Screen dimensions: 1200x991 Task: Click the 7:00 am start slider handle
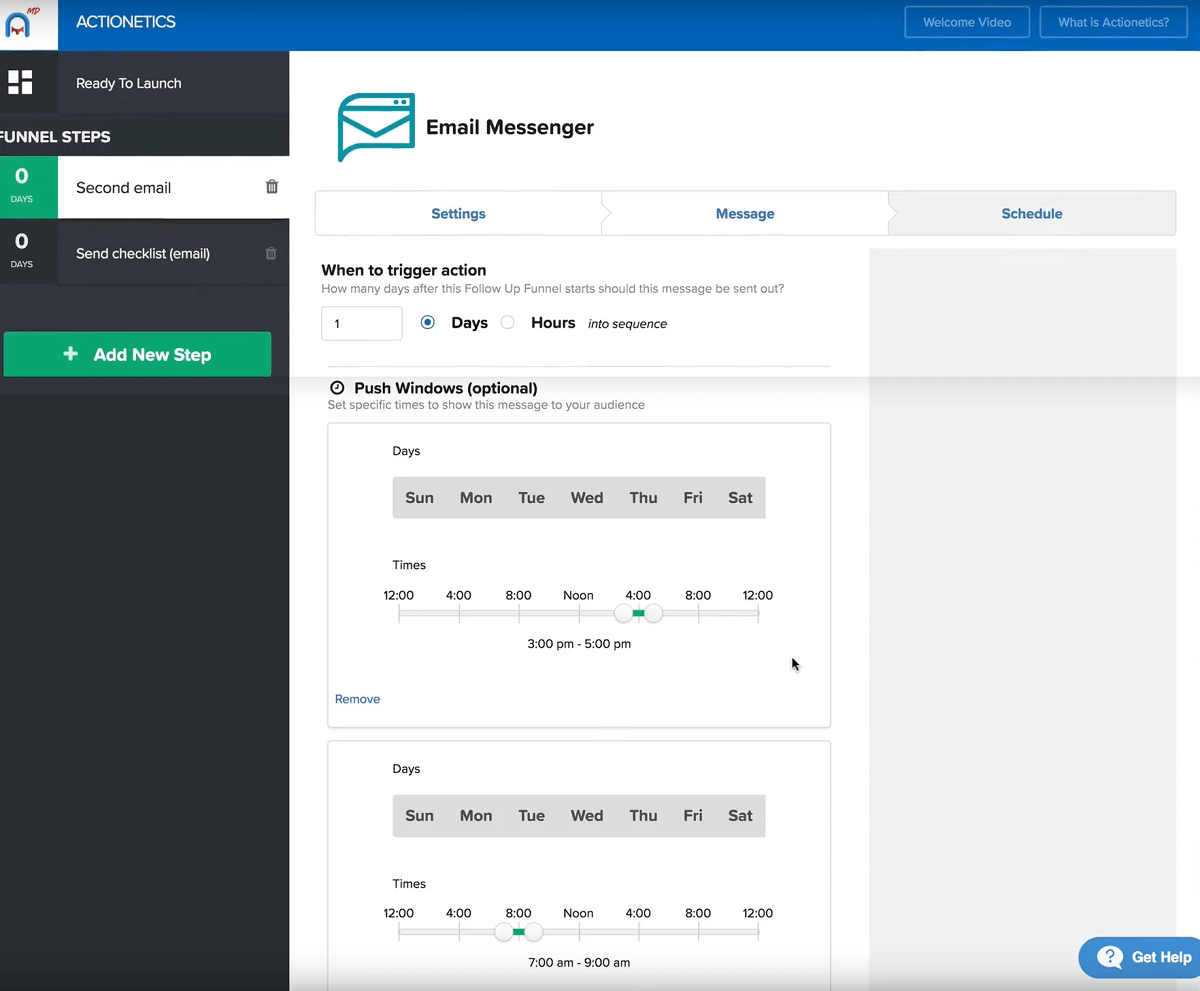[504, 932]
